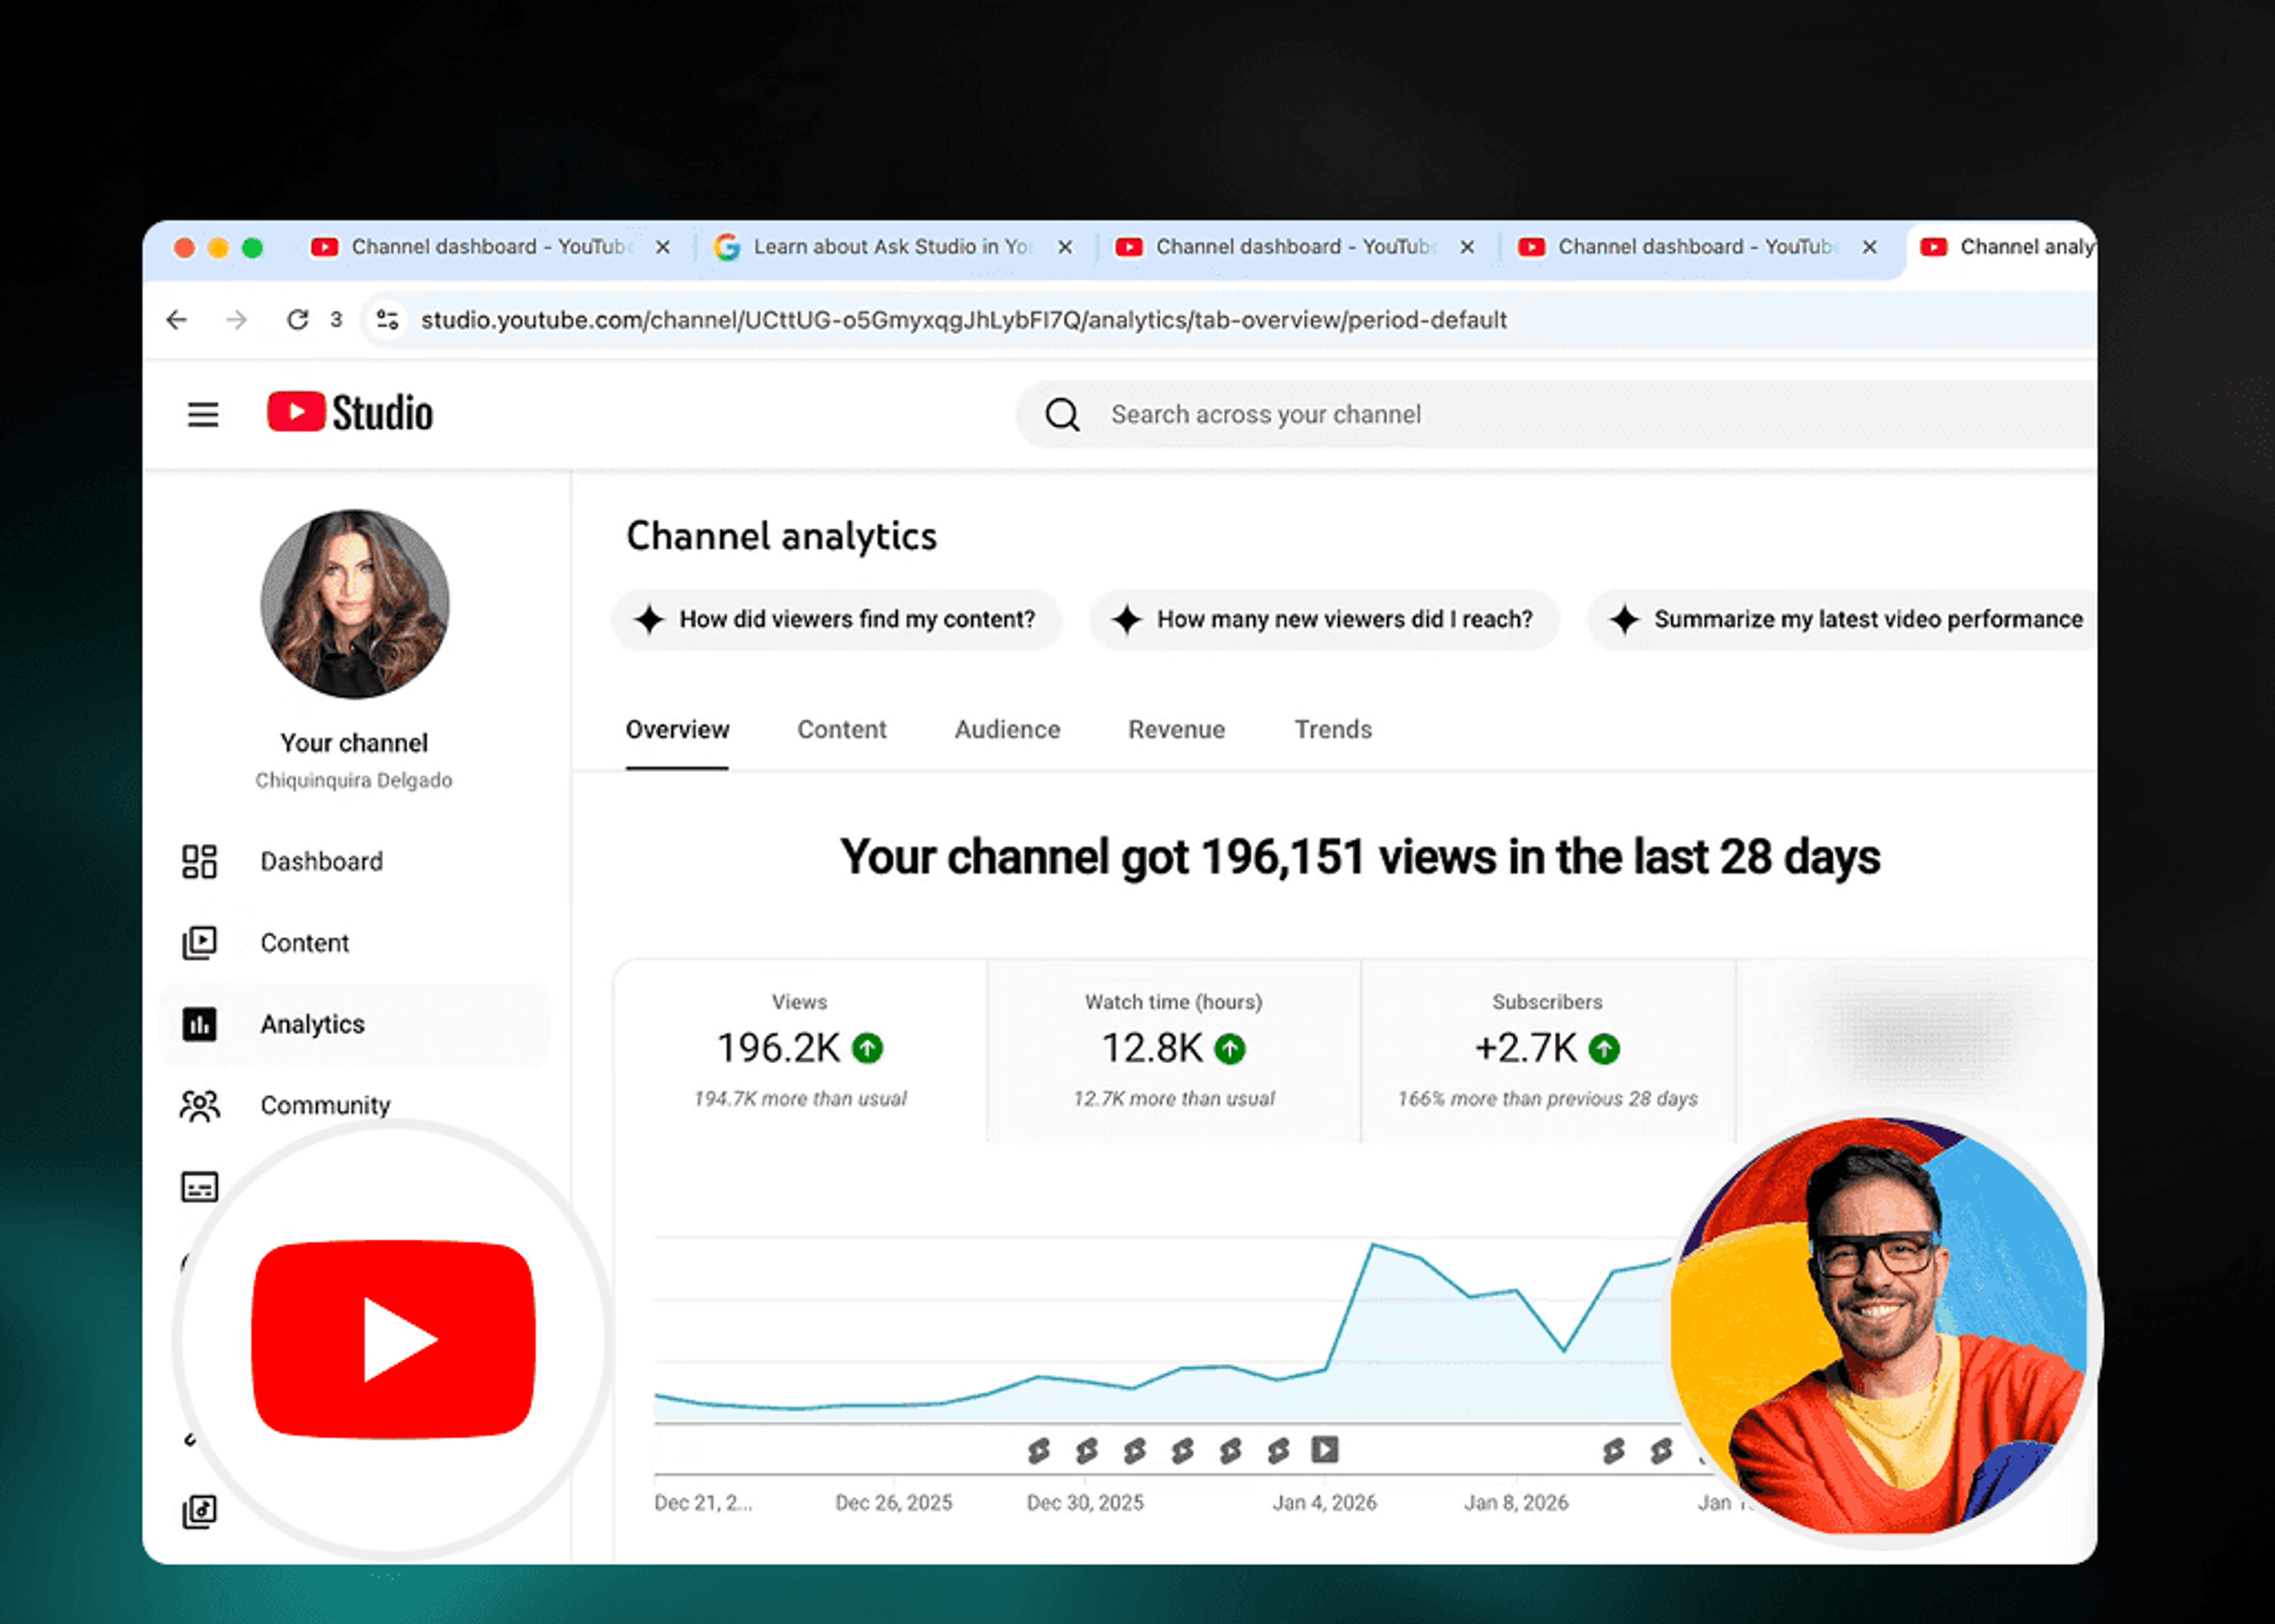Select the Subscribers metric card
Viewport: 2275px width, 1624px height.
[x=1548, y=1050]
